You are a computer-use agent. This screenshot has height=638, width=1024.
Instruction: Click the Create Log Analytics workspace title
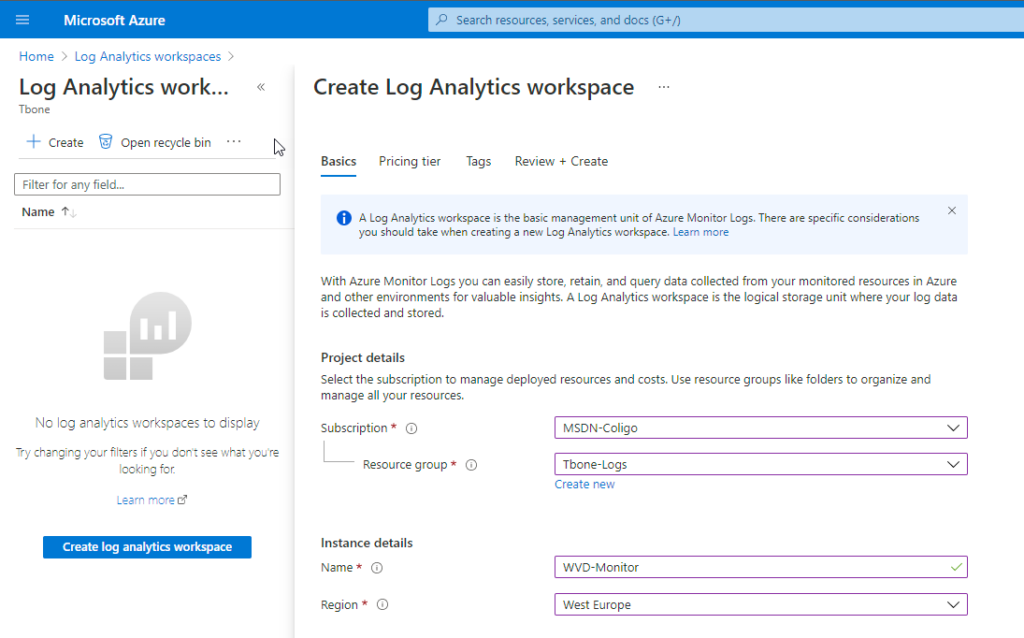[473, 87]
